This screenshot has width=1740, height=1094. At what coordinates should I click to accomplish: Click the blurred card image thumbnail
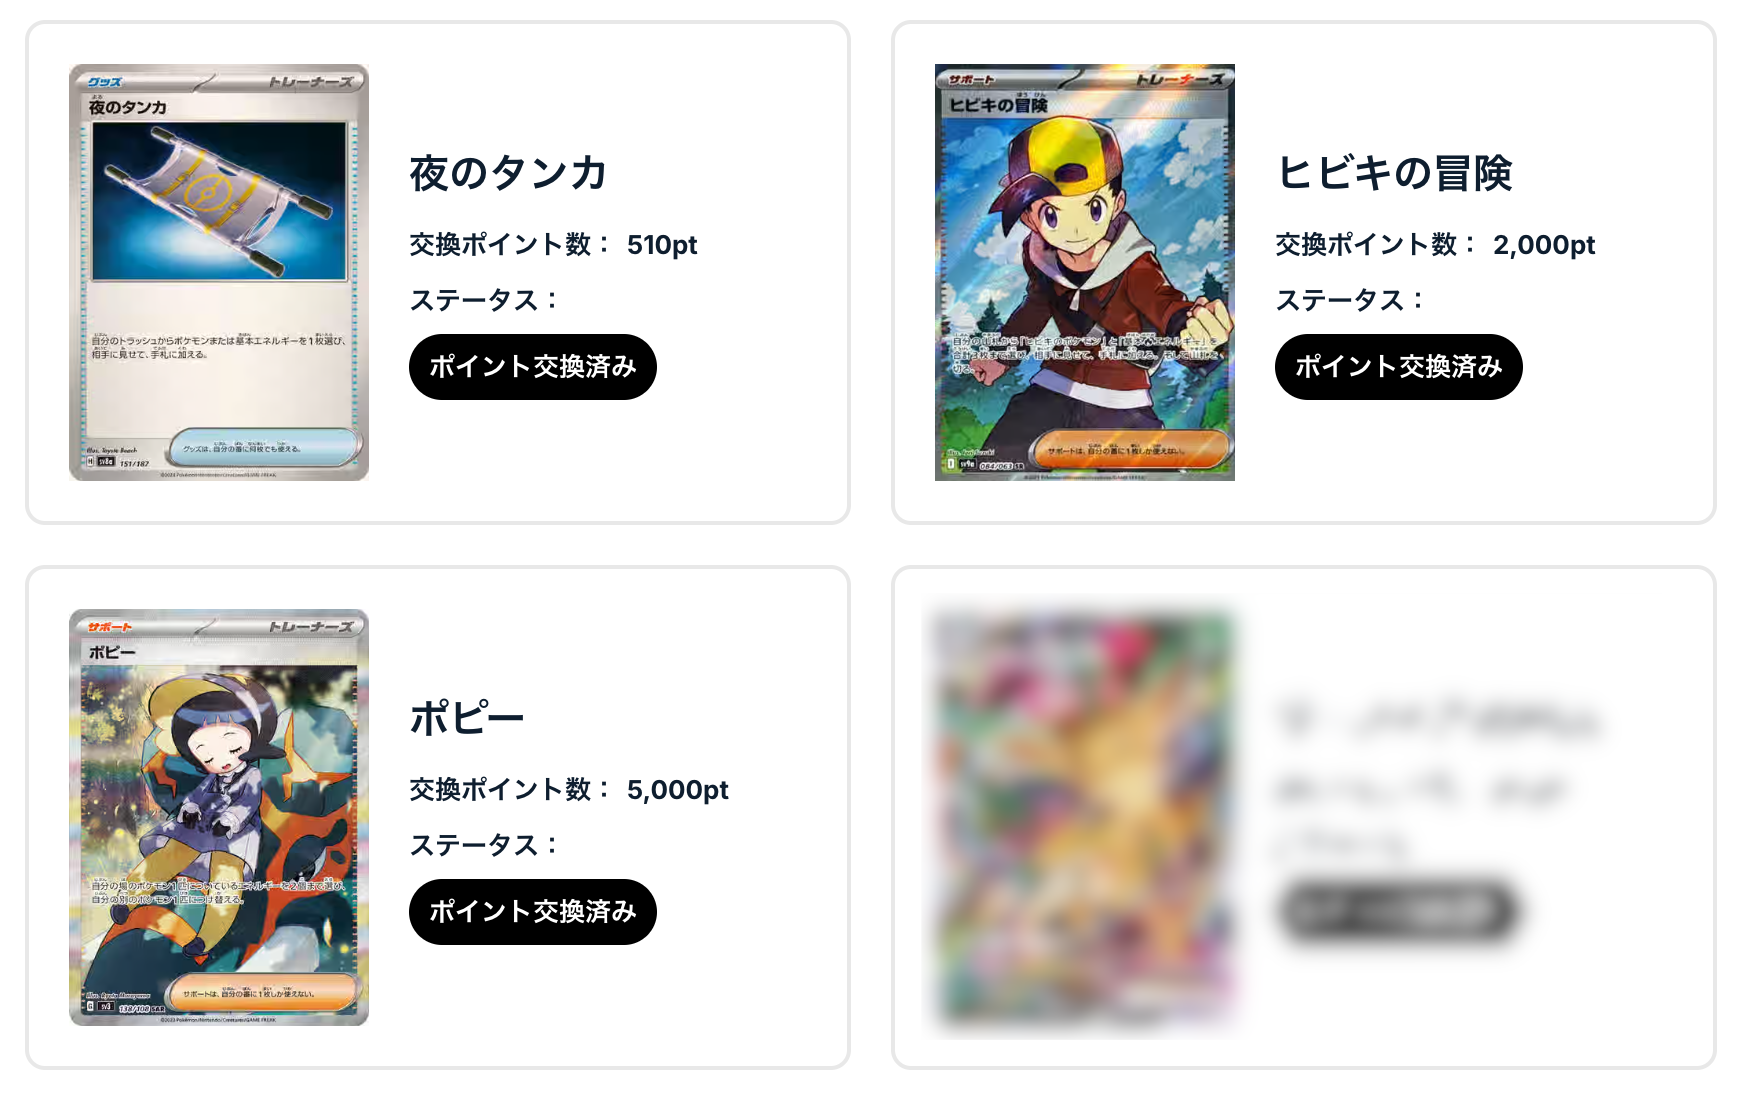pyautogui.click(x=1085, y=817)
